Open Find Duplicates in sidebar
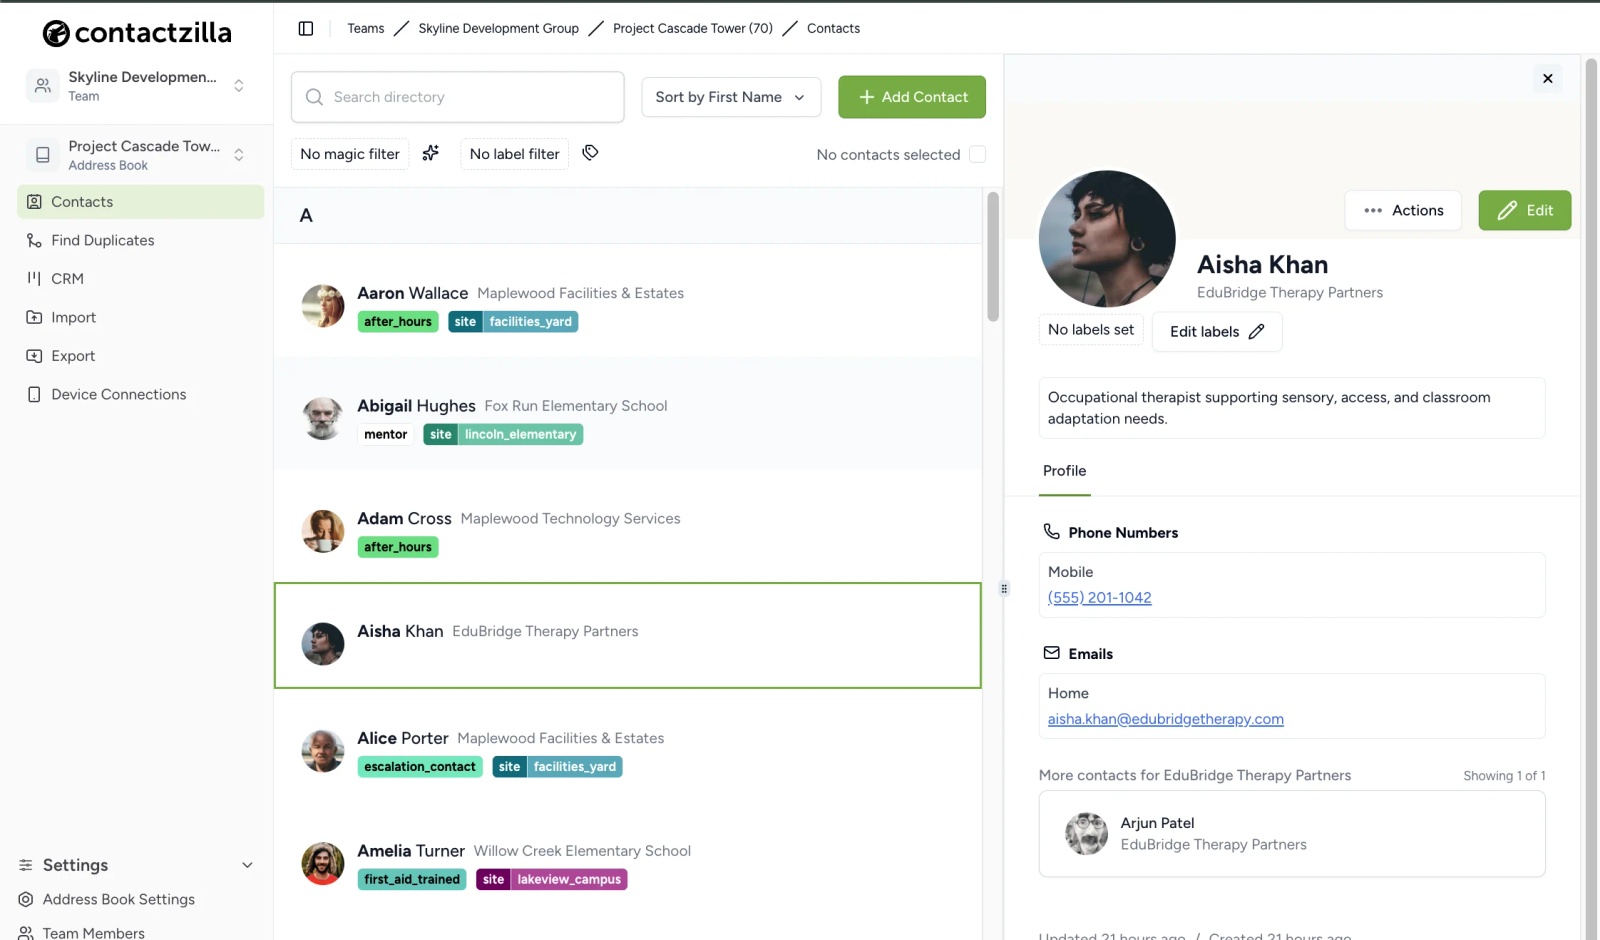 pos(140,240)
